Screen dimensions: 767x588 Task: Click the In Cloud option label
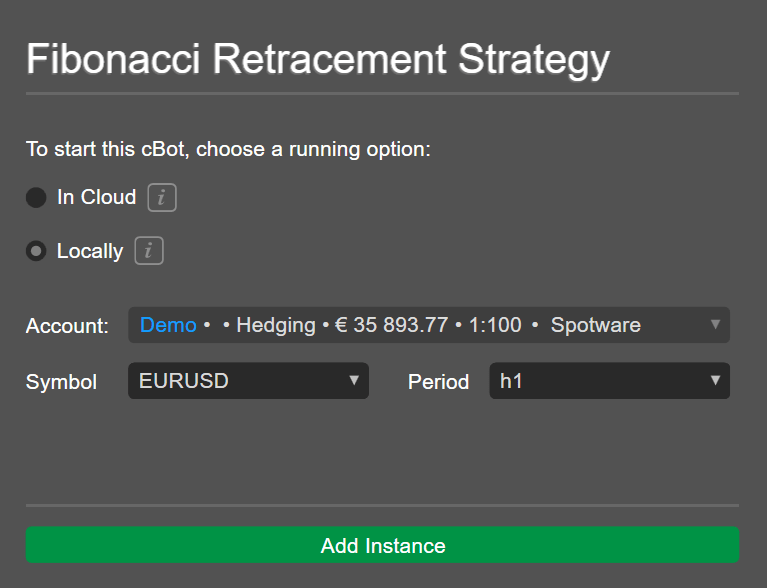click(x=96, y=197)
